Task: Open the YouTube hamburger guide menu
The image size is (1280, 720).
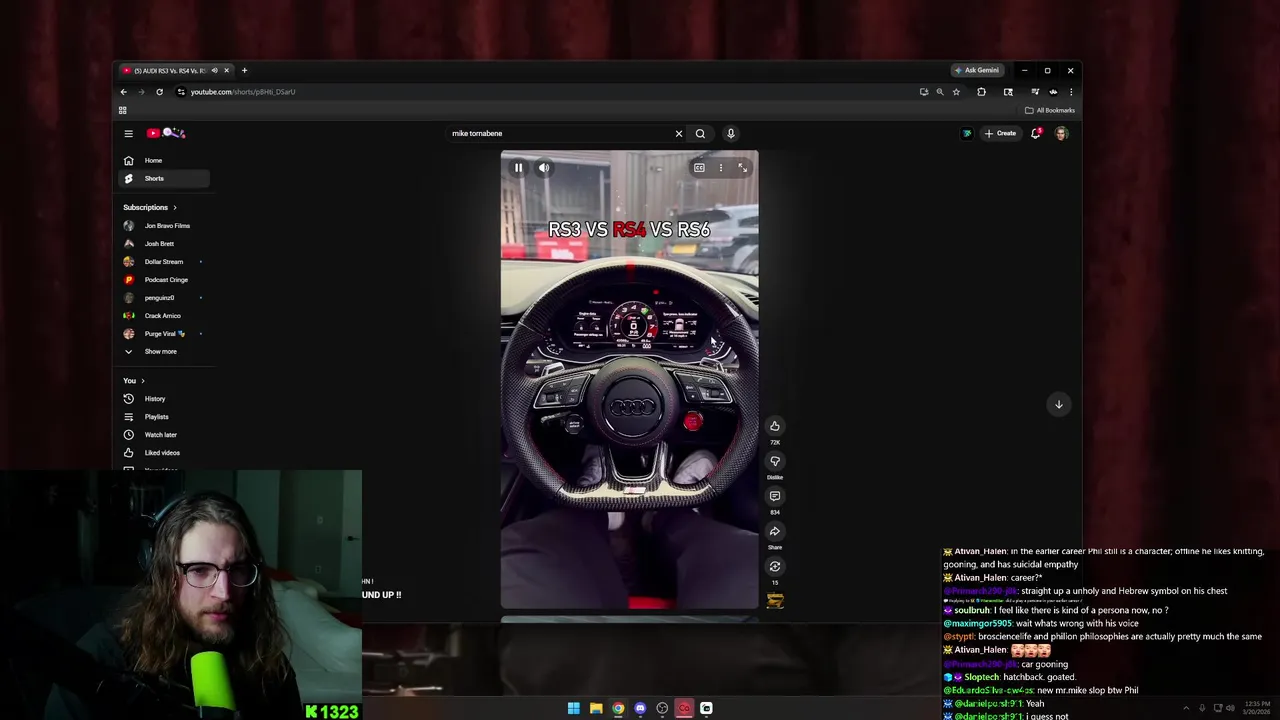Action: point(128,133)
